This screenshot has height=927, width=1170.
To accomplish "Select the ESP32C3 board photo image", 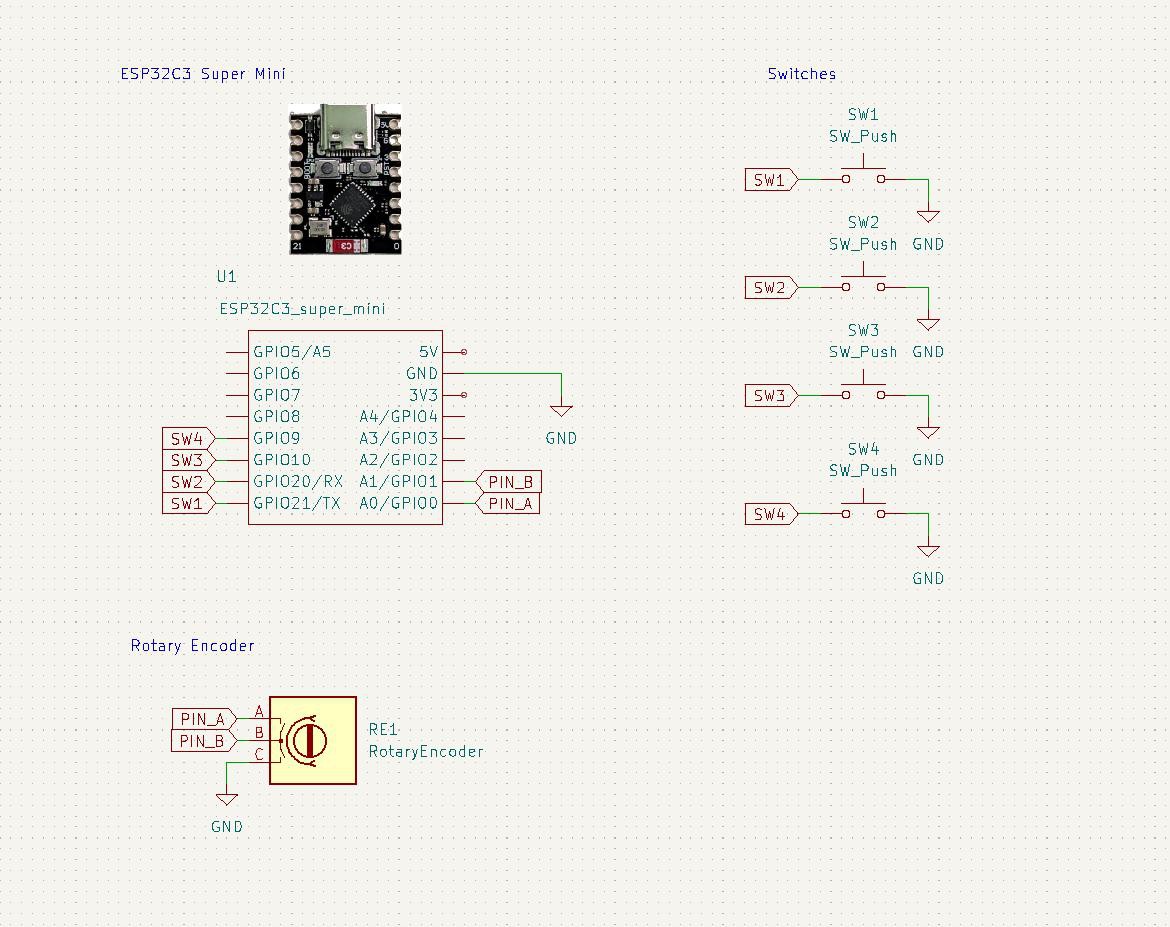I will click(x=345, y=179).
